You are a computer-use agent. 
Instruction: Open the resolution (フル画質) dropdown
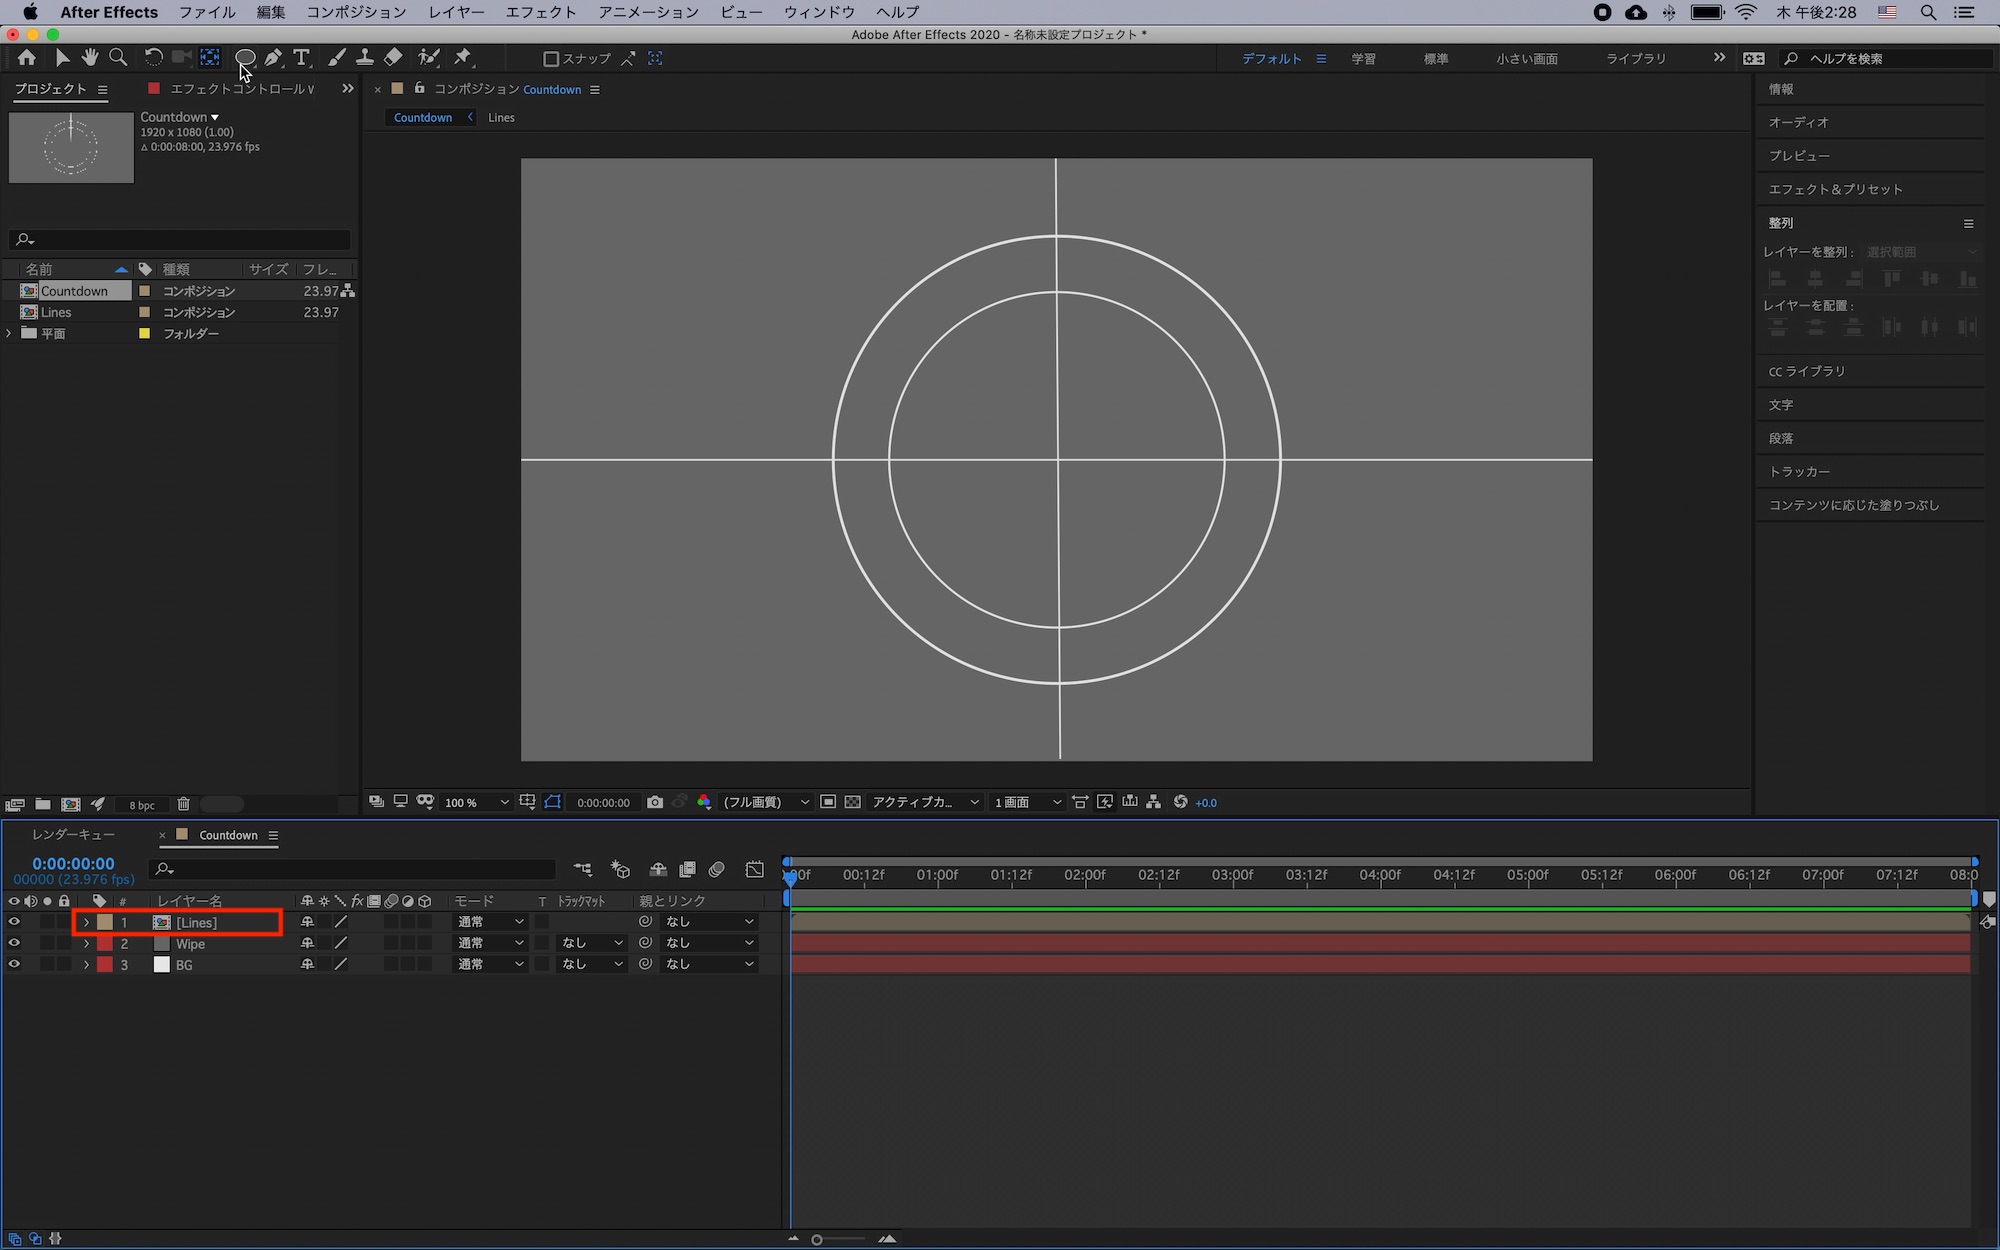(766, 802)
